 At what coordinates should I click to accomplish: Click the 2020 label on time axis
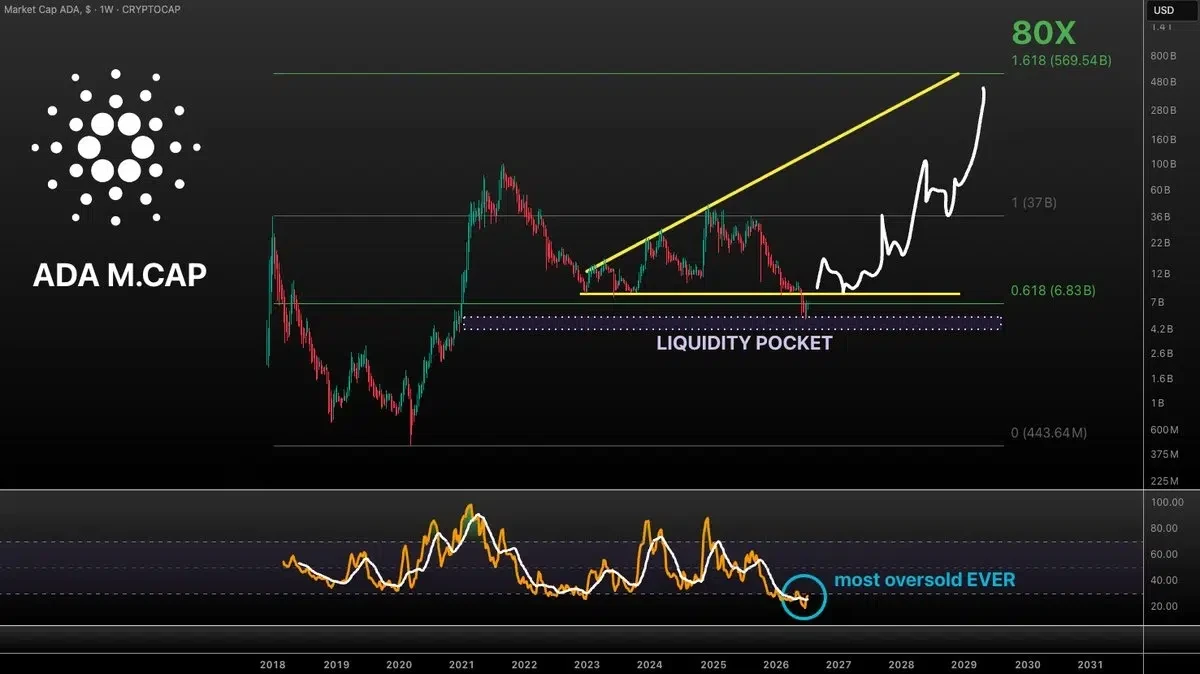[398, 664]
